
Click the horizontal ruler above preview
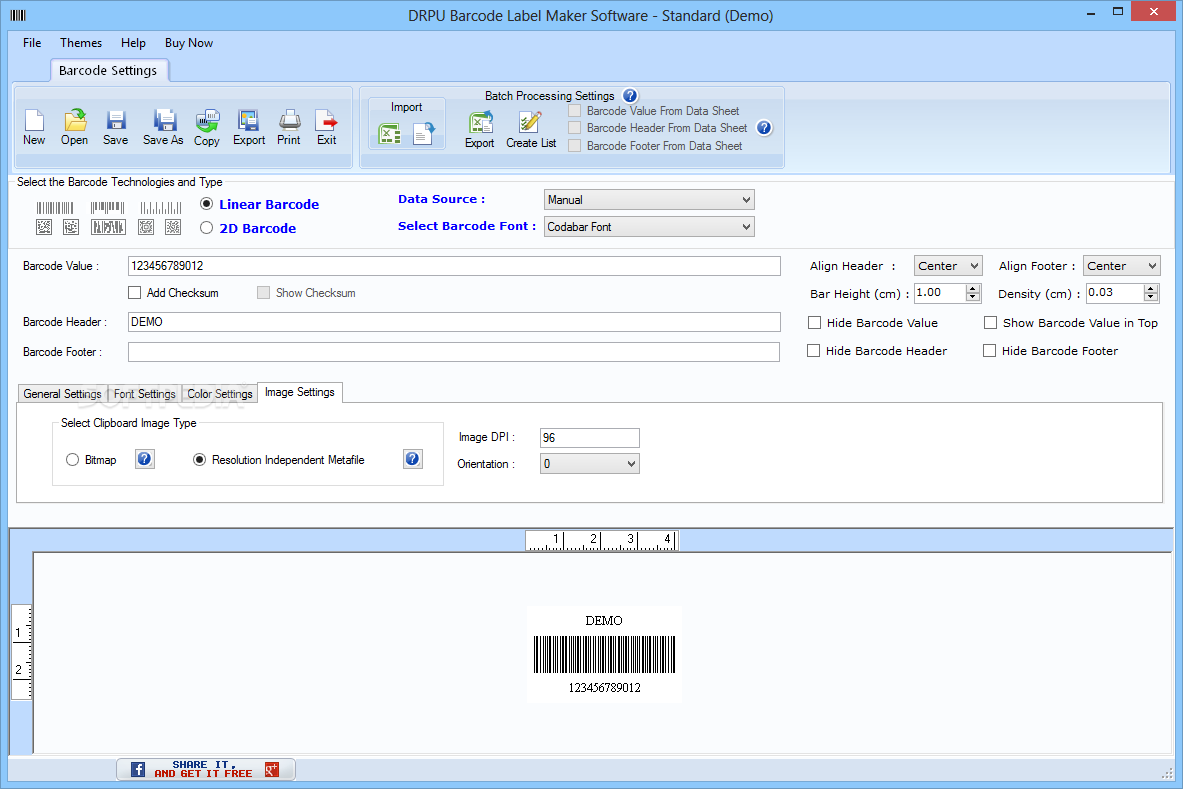pyautogui.click(x=602, y=540)
